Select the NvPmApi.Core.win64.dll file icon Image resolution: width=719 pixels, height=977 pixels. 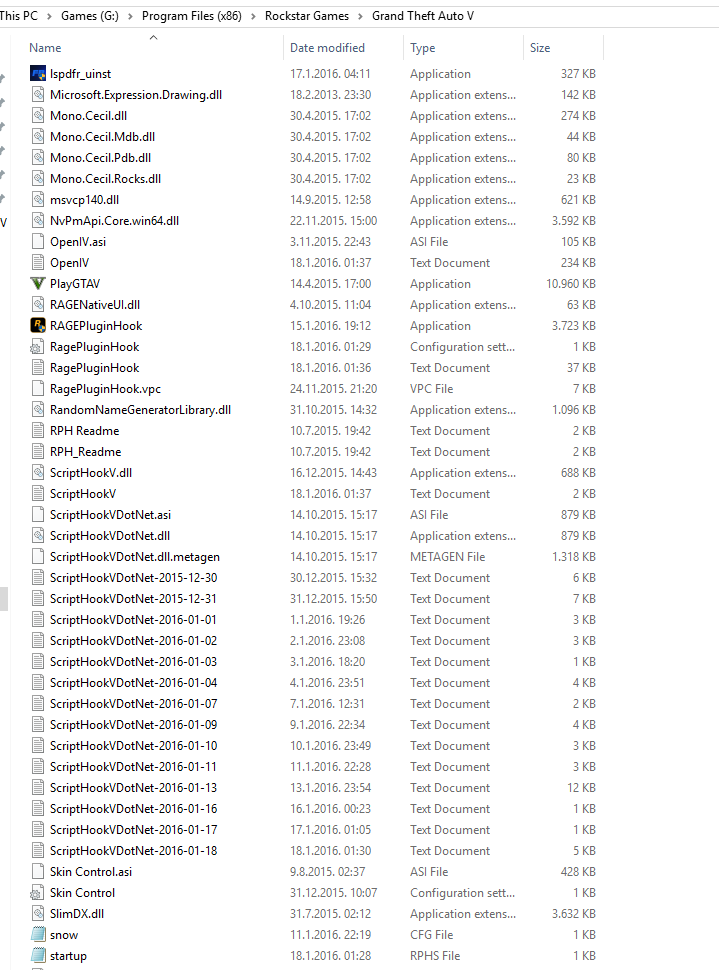click(x=38, y=221)
